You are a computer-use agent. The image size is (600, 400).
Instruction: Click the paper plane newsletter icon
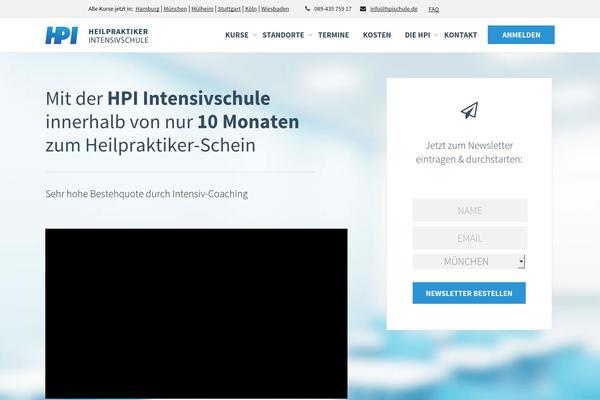469,110
